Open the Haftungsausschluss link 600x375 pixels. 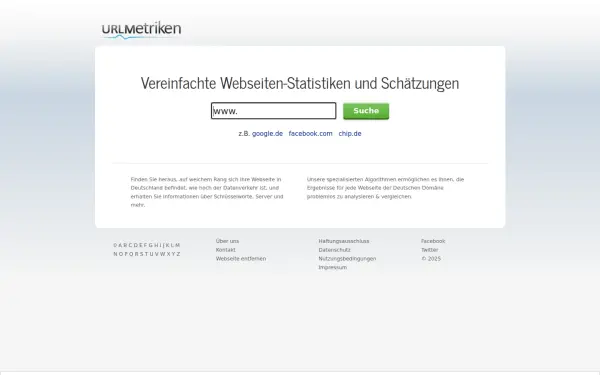(x=344, y=241)
